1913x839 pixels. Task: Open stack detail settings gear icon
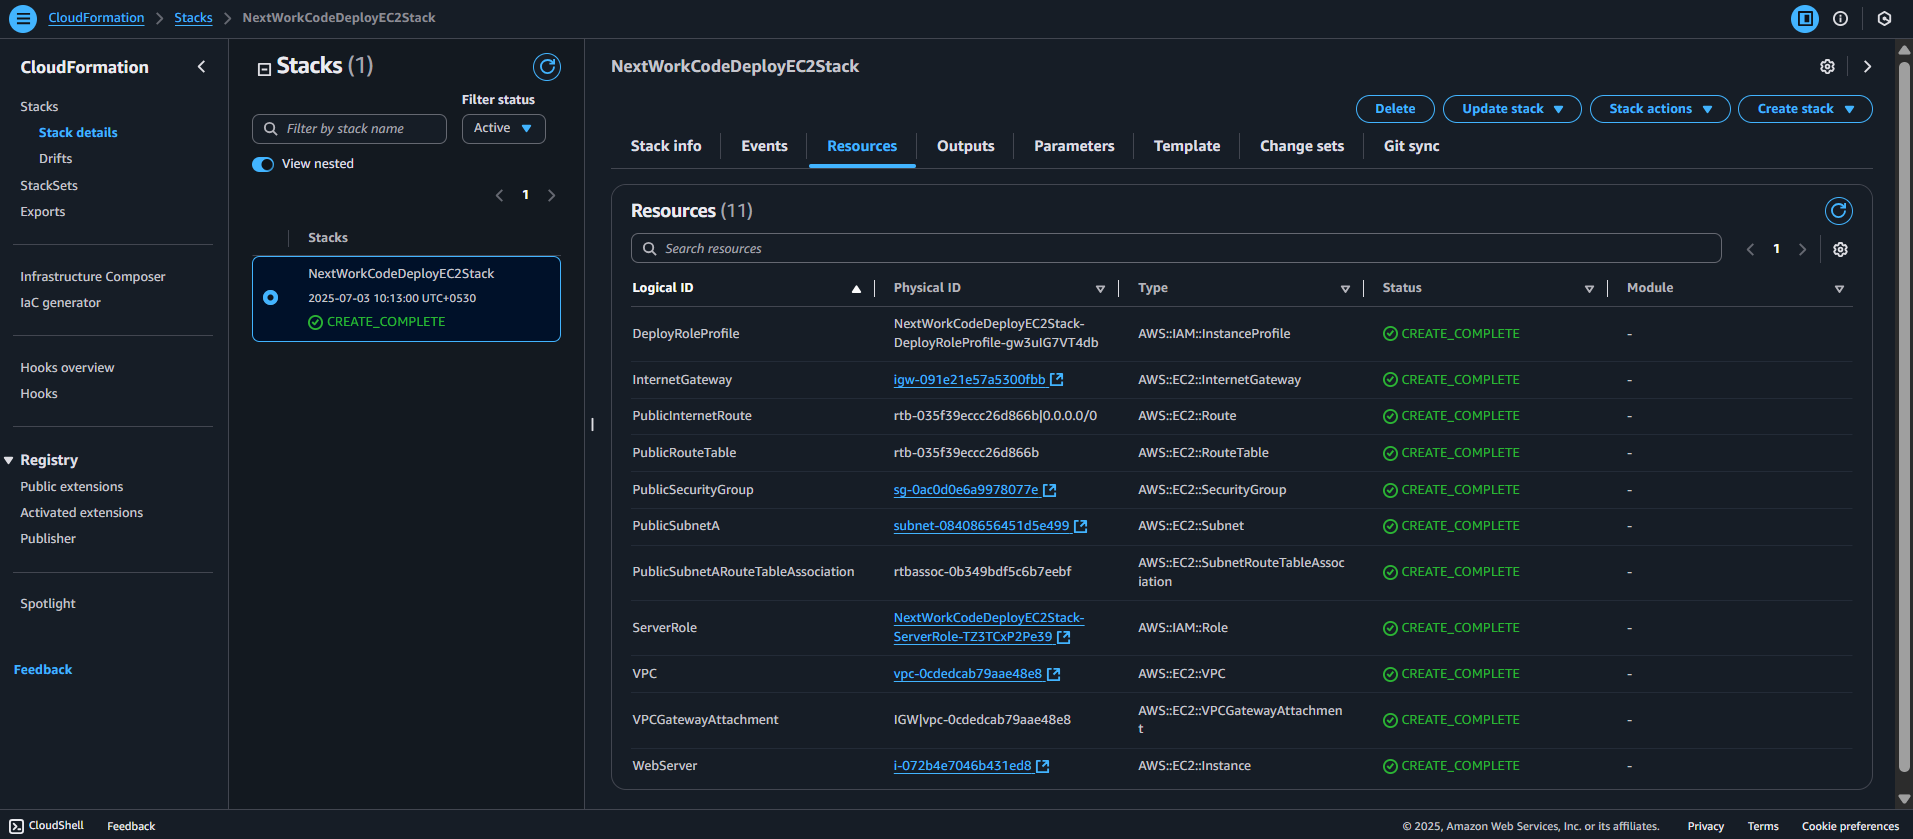pyautogui.click(x=1827, y=67)
